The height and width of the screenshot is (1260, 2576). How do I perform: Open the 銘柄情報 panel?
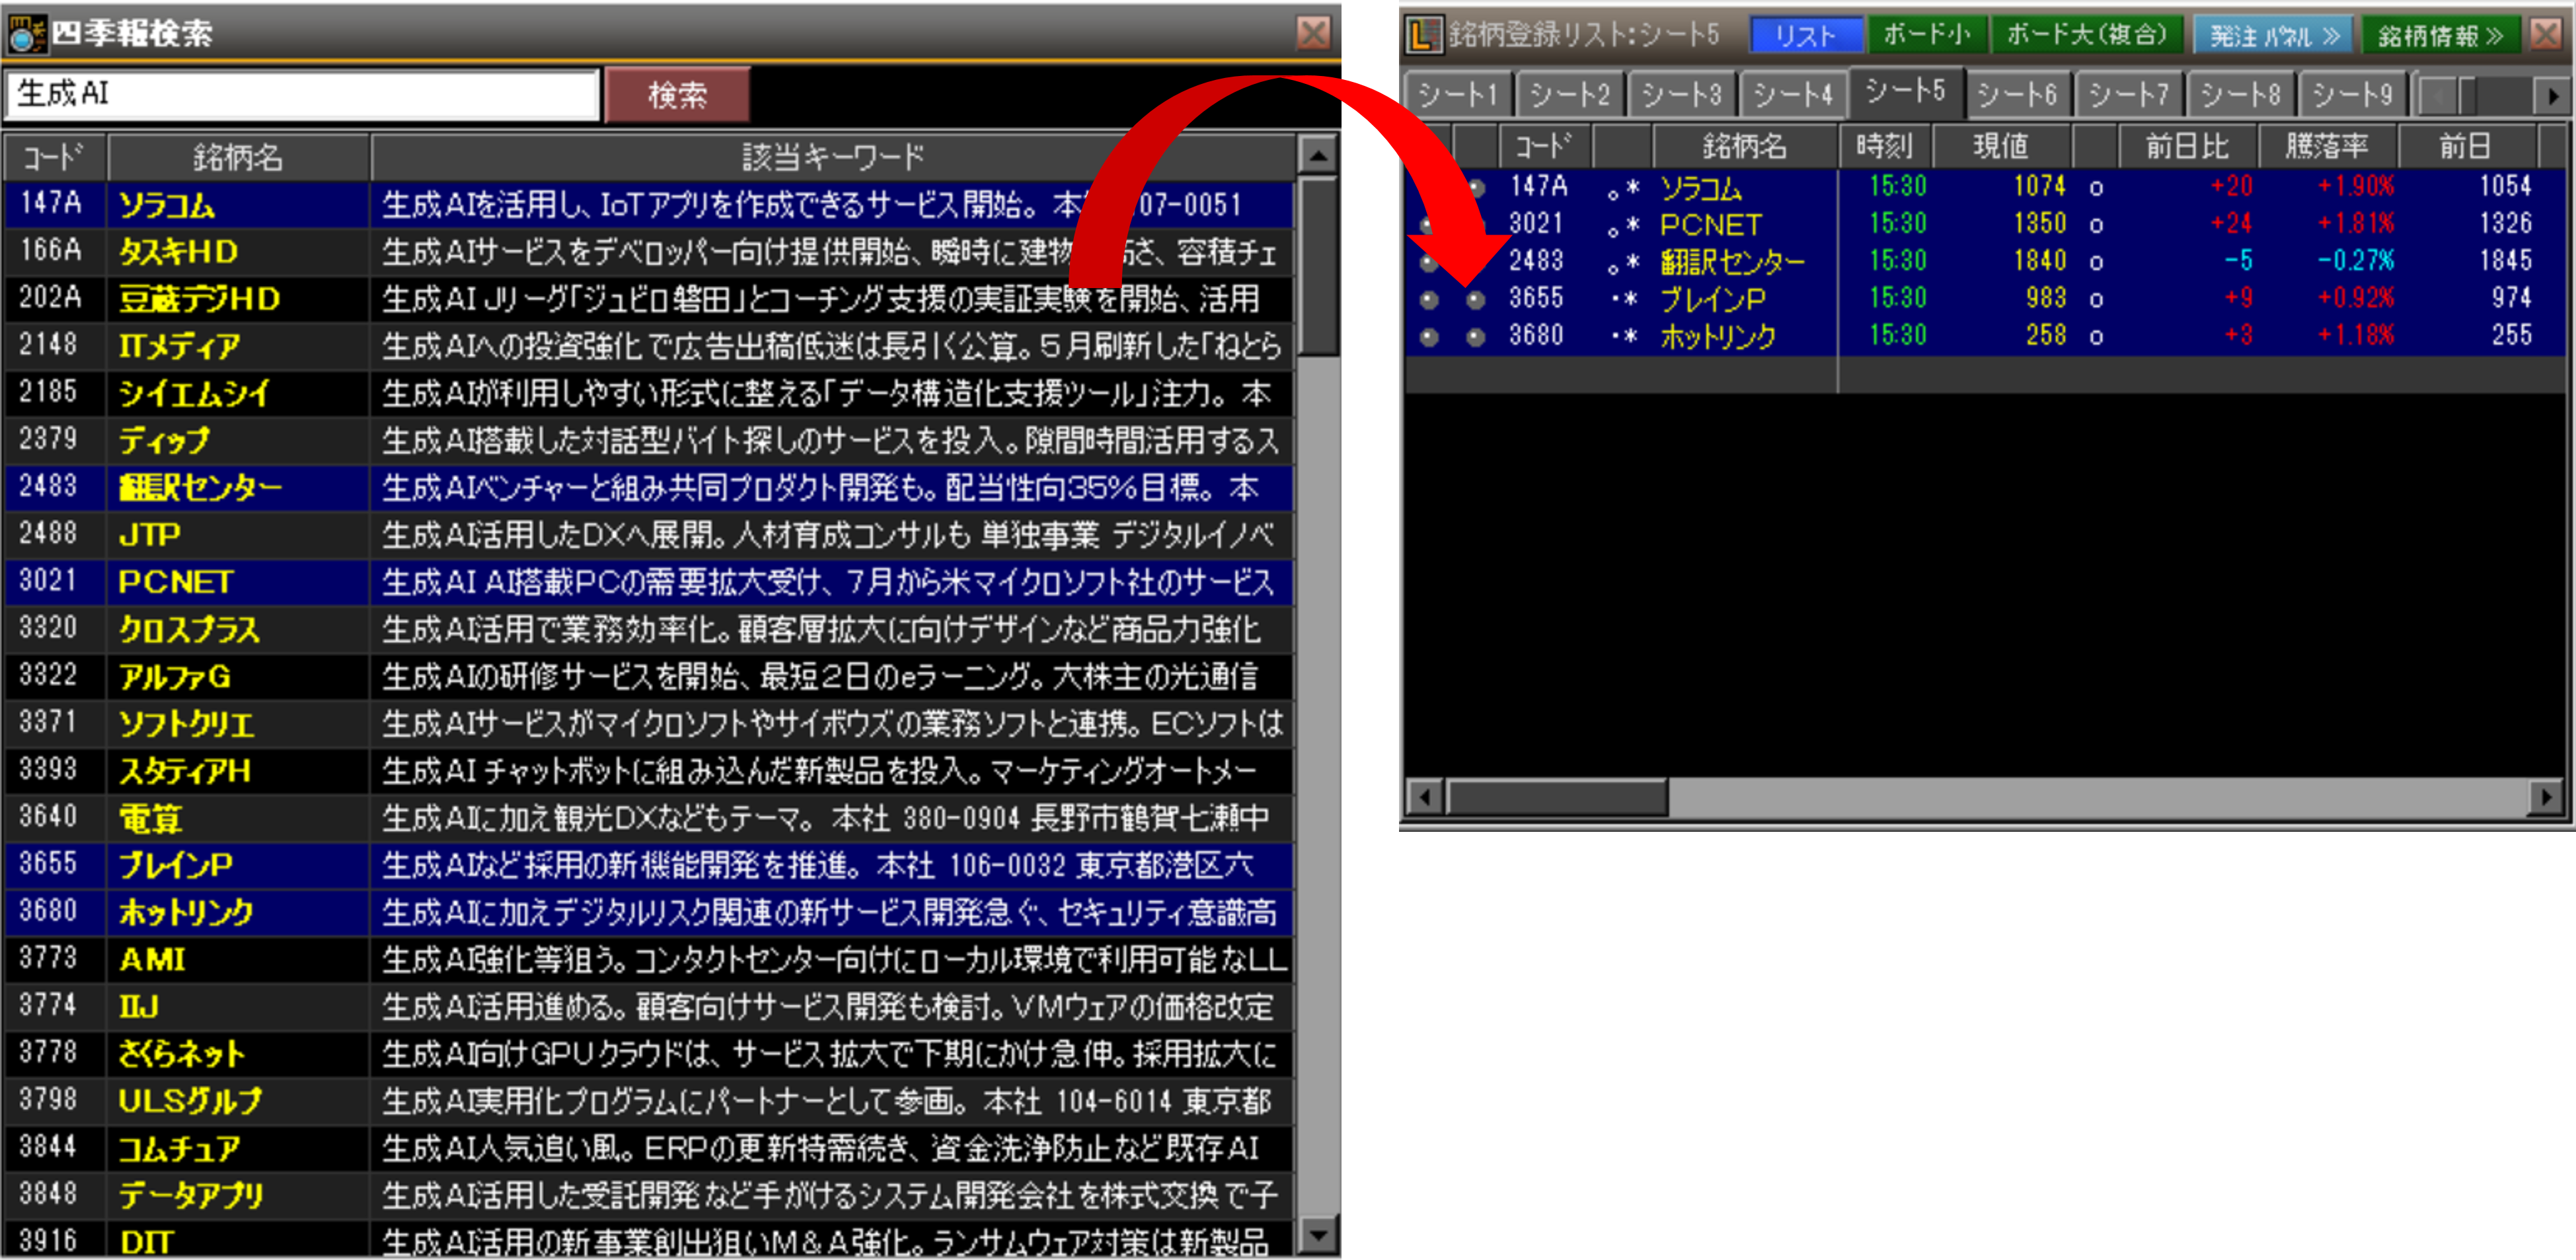(2441, 36)
